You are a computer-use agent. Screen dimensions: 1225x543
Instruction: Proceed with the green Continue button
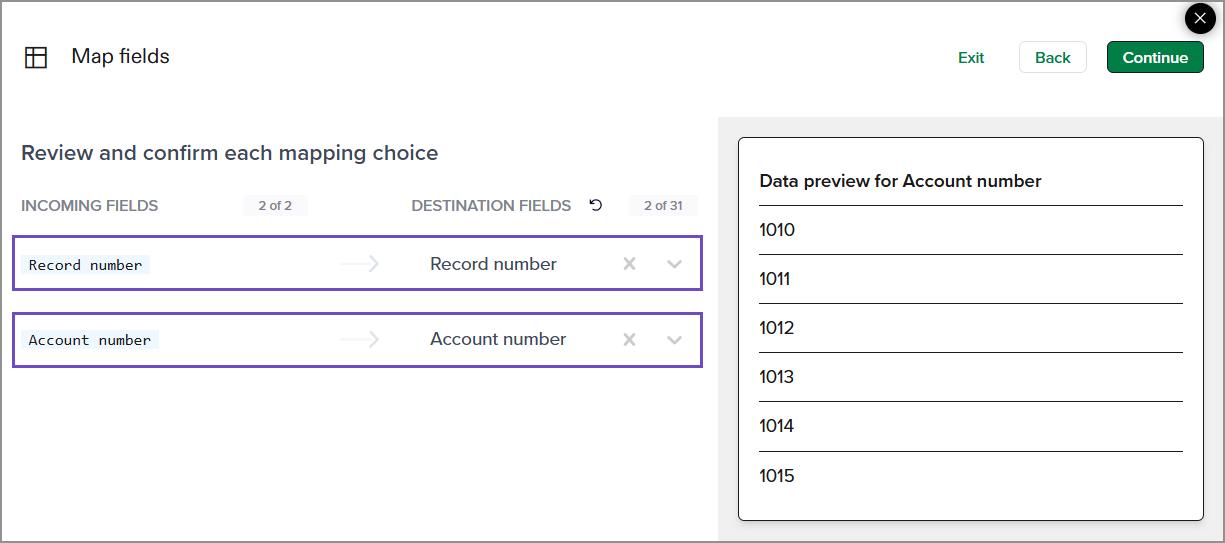tap(1155, 57)
